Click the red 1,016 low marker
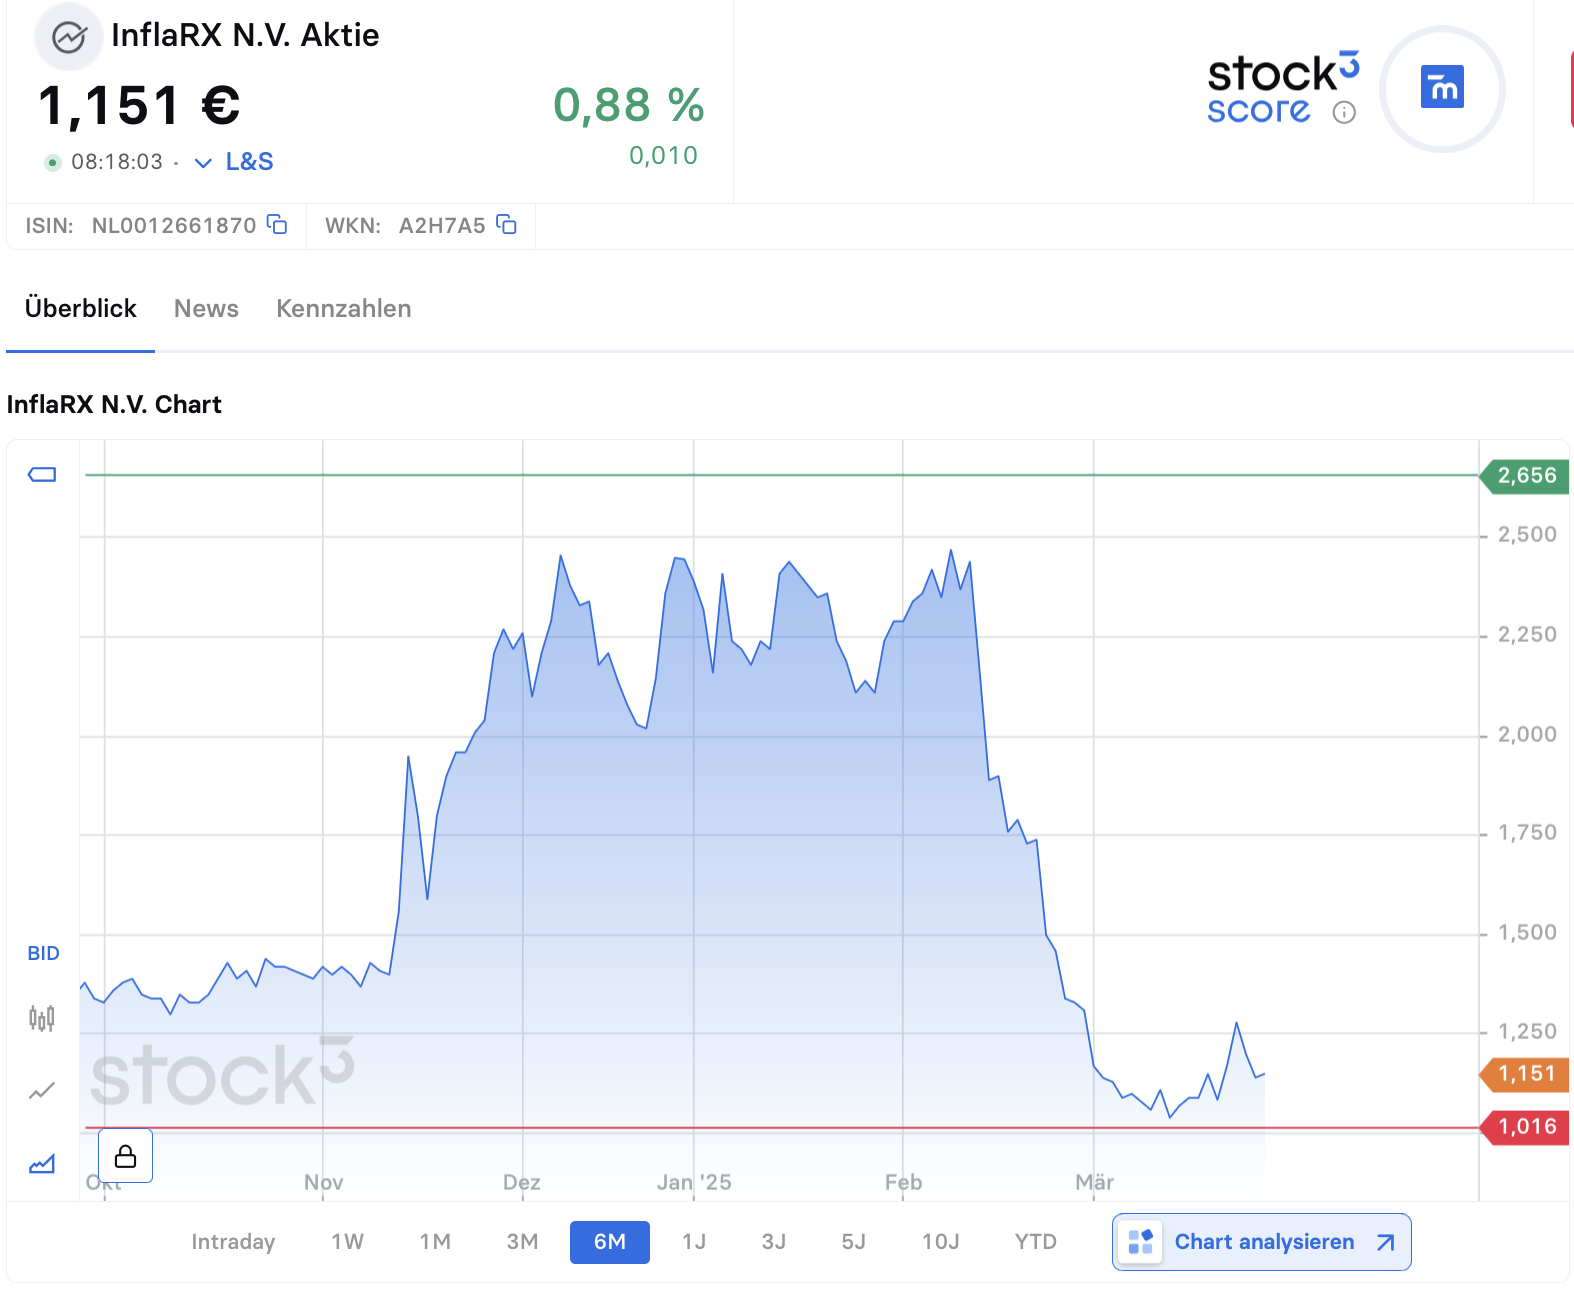This screenshot has width=1574, height=1294. (1525, 1127)
